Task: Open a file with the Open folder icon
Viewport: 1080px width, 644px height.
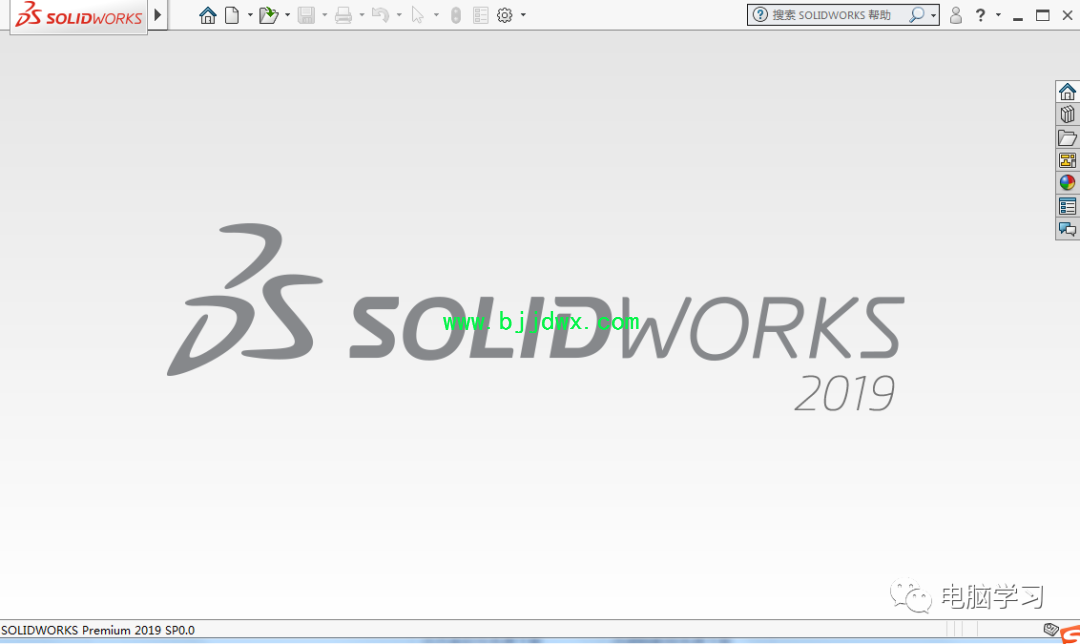Action: click(x=269, y=15)
